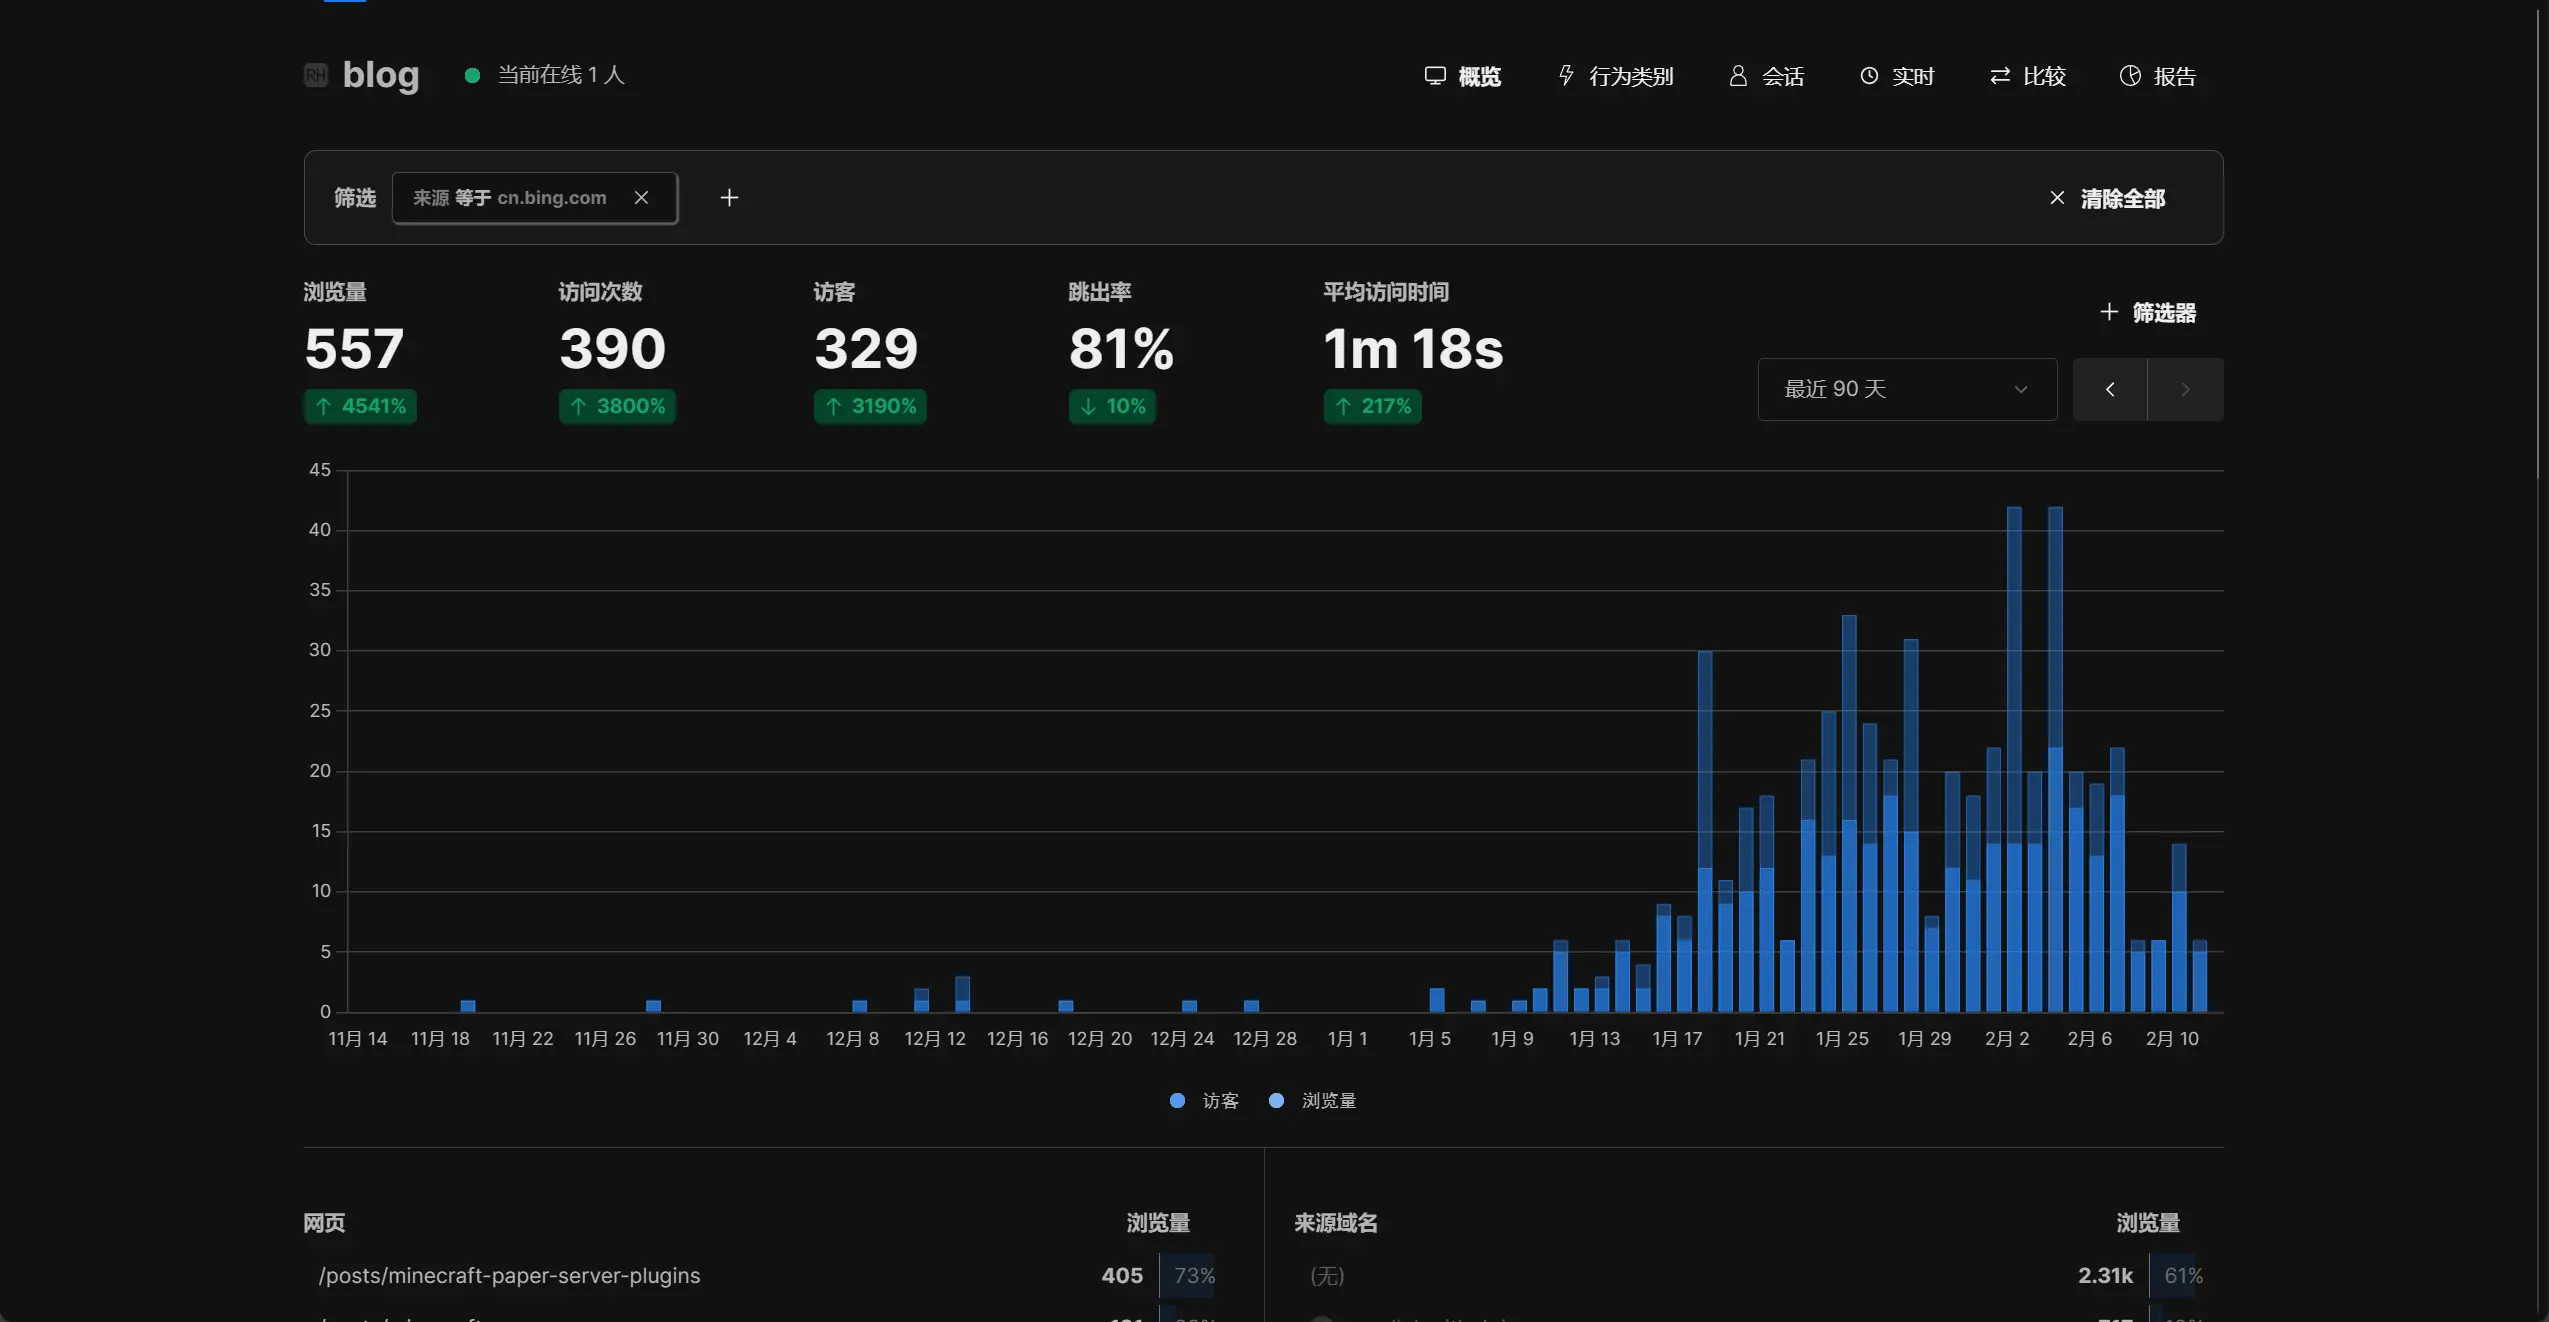This screenshot has height=1322, width=2549.
Task: Click the blog site favicon icon
Action: [315, 75]
